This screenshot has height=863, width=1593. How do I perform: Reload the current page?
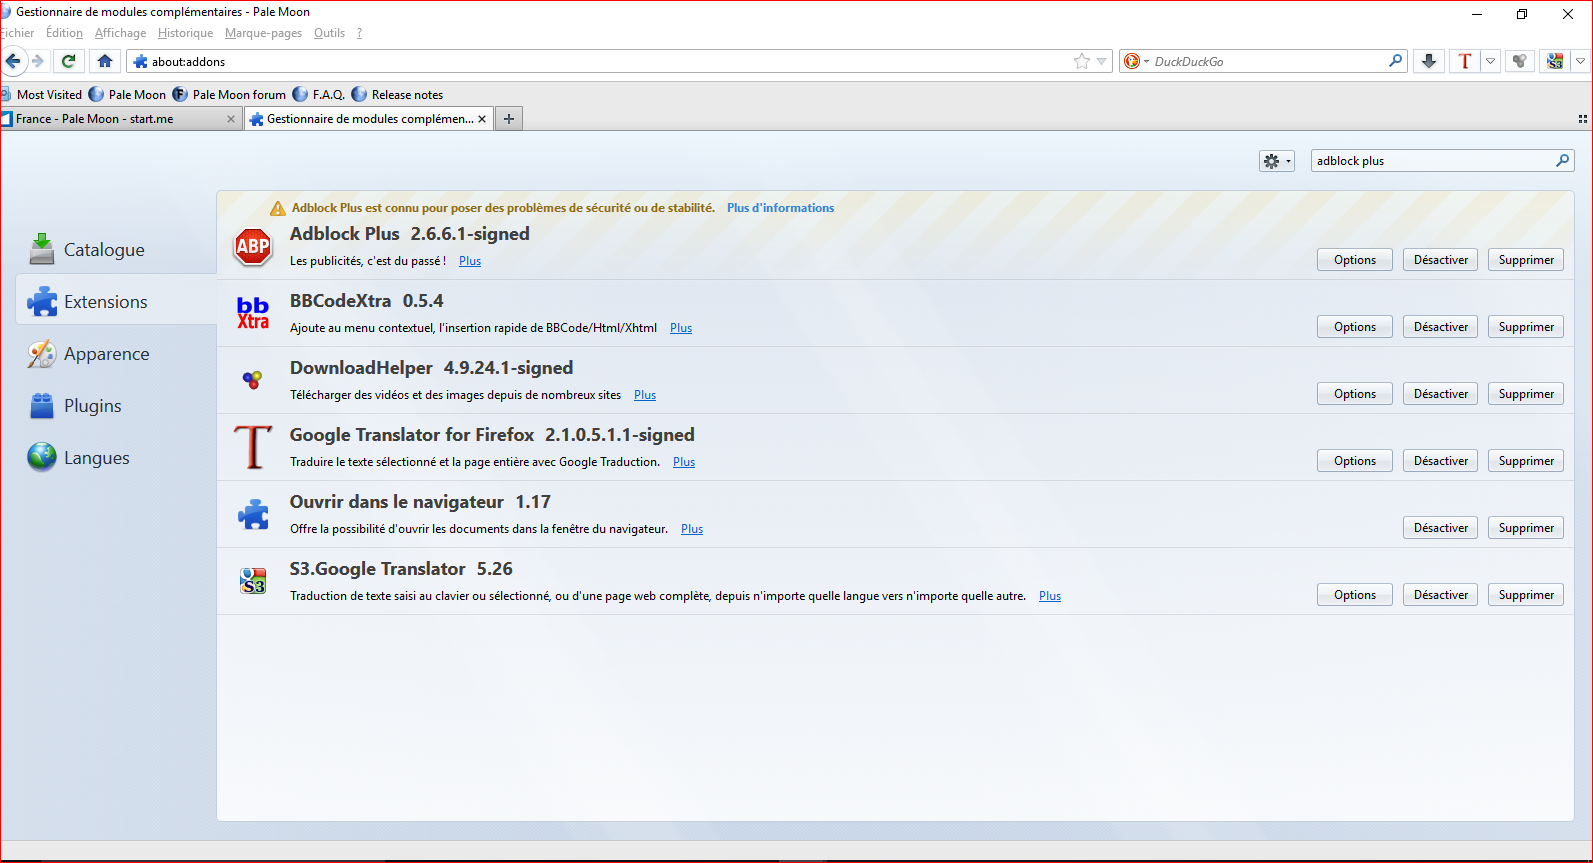point(69,61)
